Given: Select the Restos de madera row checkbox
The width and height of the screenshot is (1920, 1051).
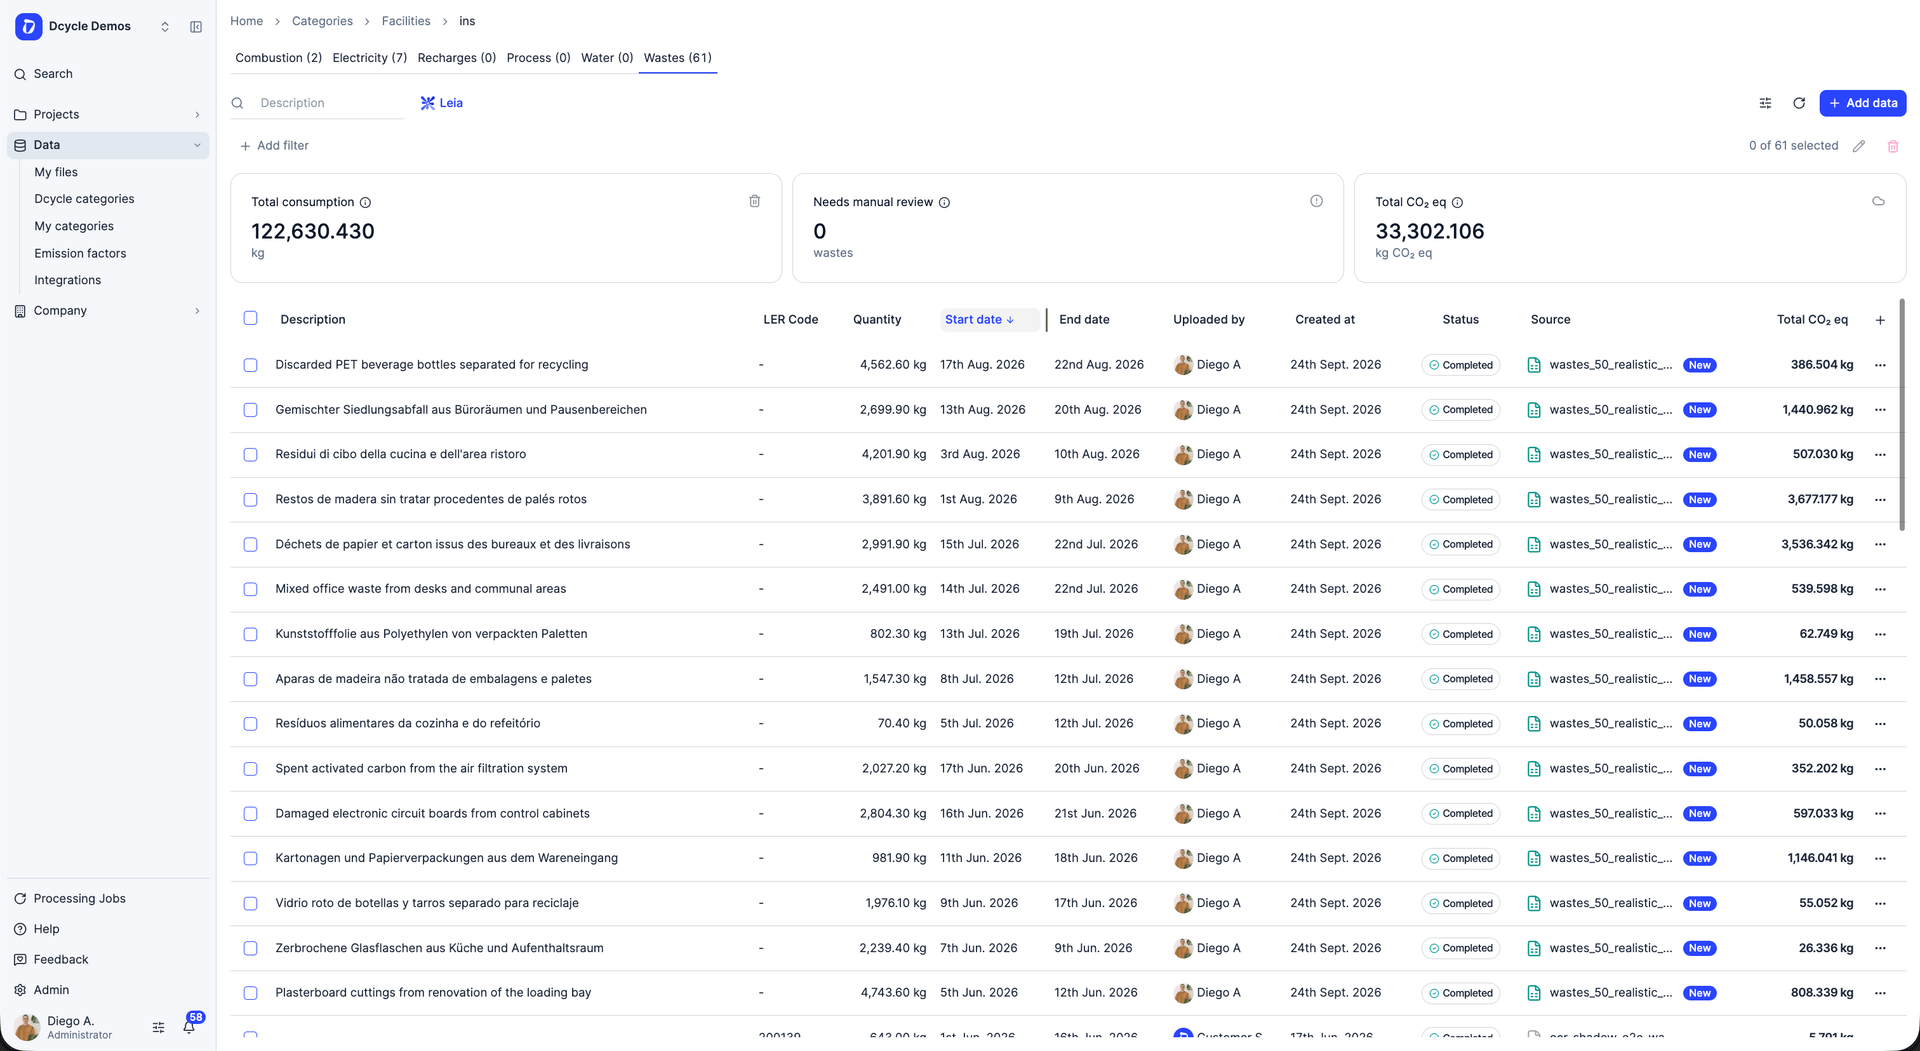Looking at the screenshot, I should coord(250,500).
